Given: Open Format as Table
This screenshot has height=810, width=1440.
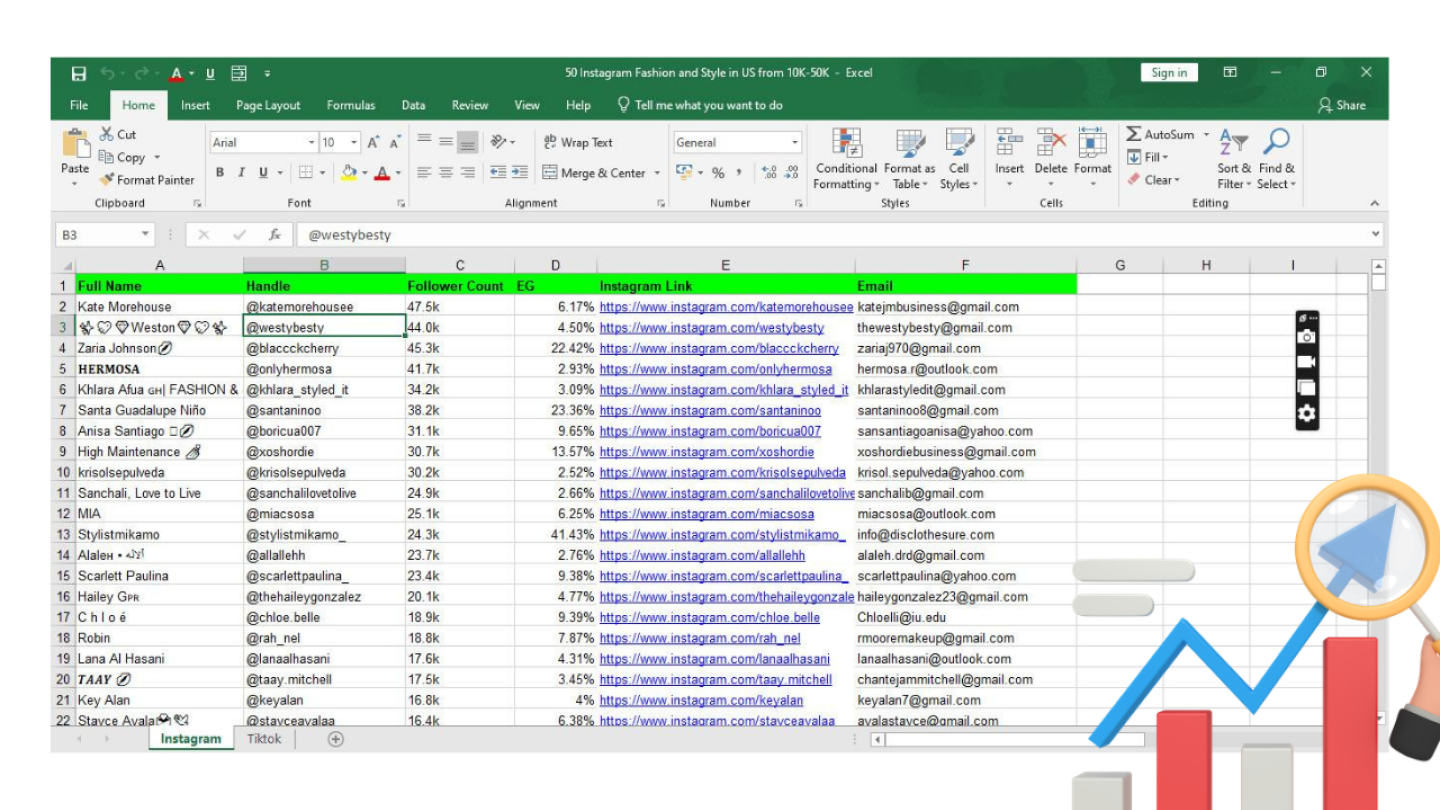Looking at the screenshot, I should [909, 159].
